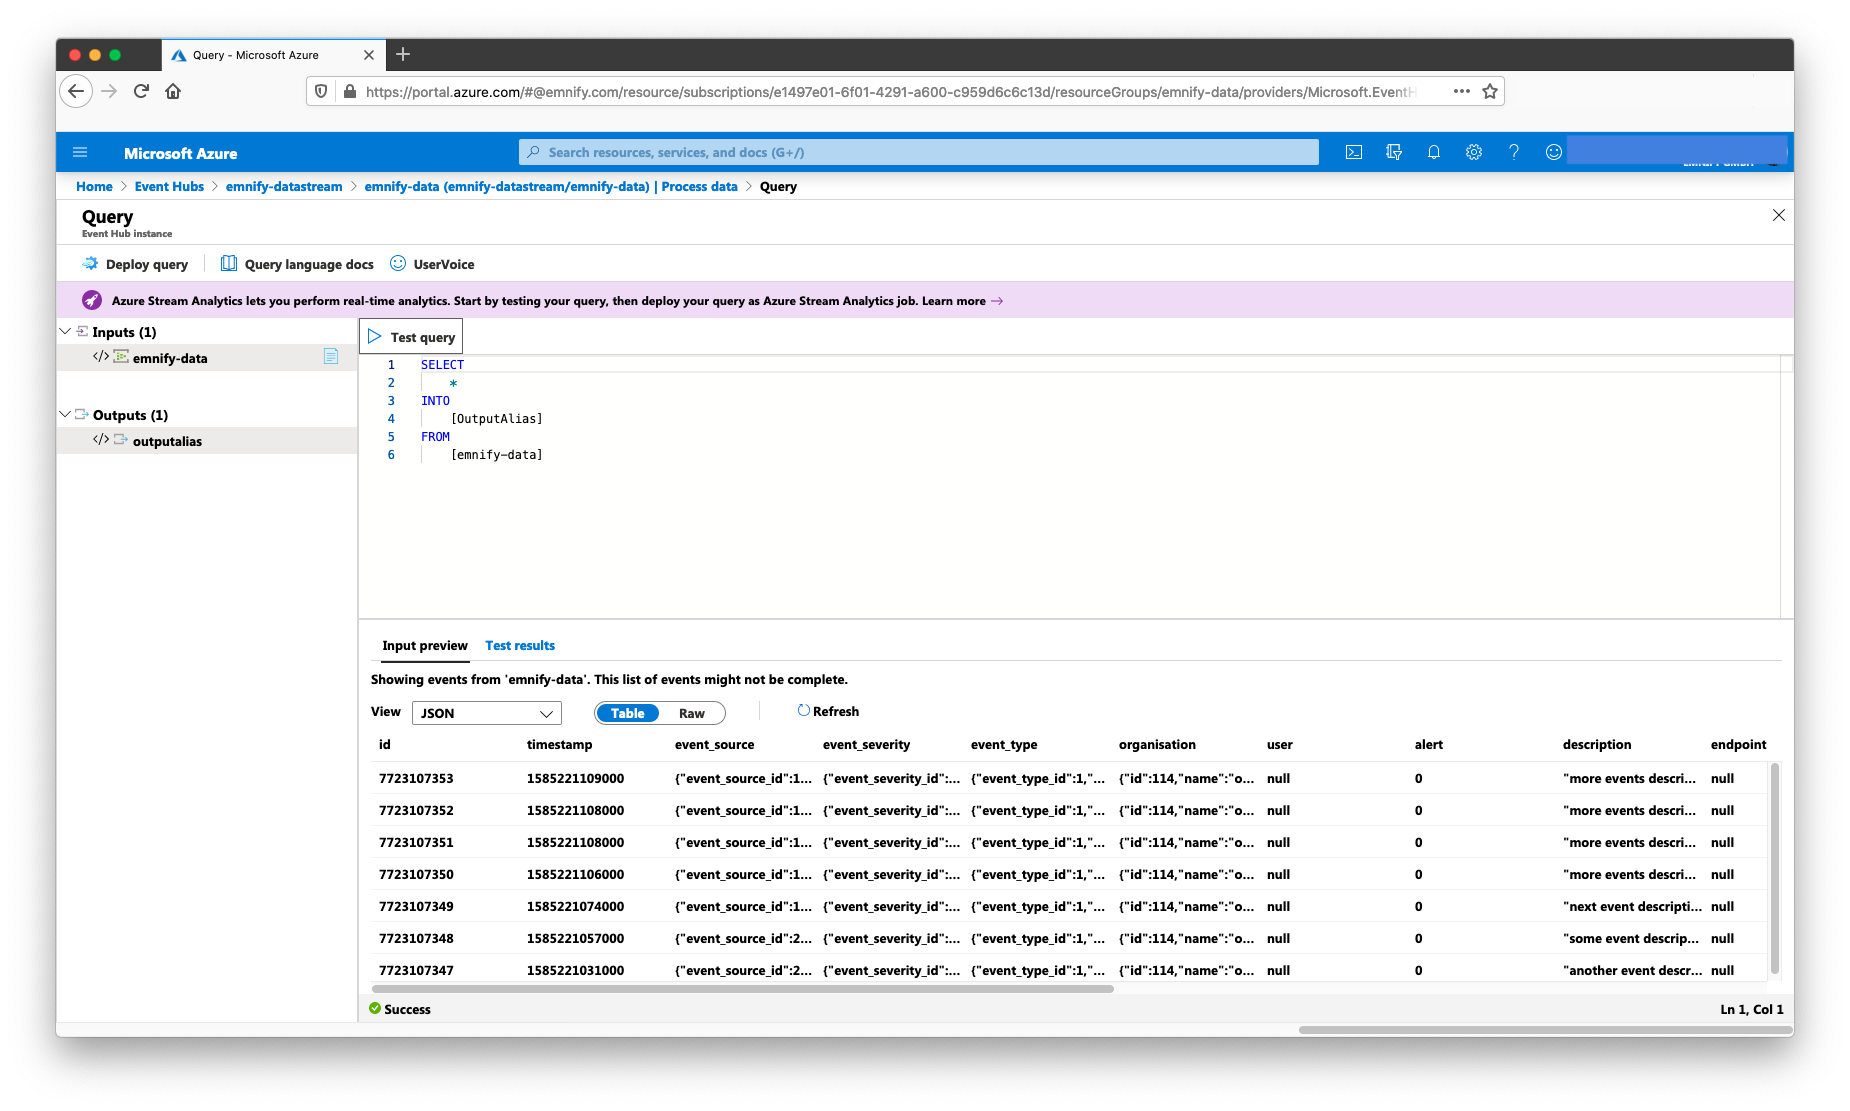Click the rocket icon in the analytics banner
The width and height of the screenshot is (1850, 1111).
tap(92, 300)
